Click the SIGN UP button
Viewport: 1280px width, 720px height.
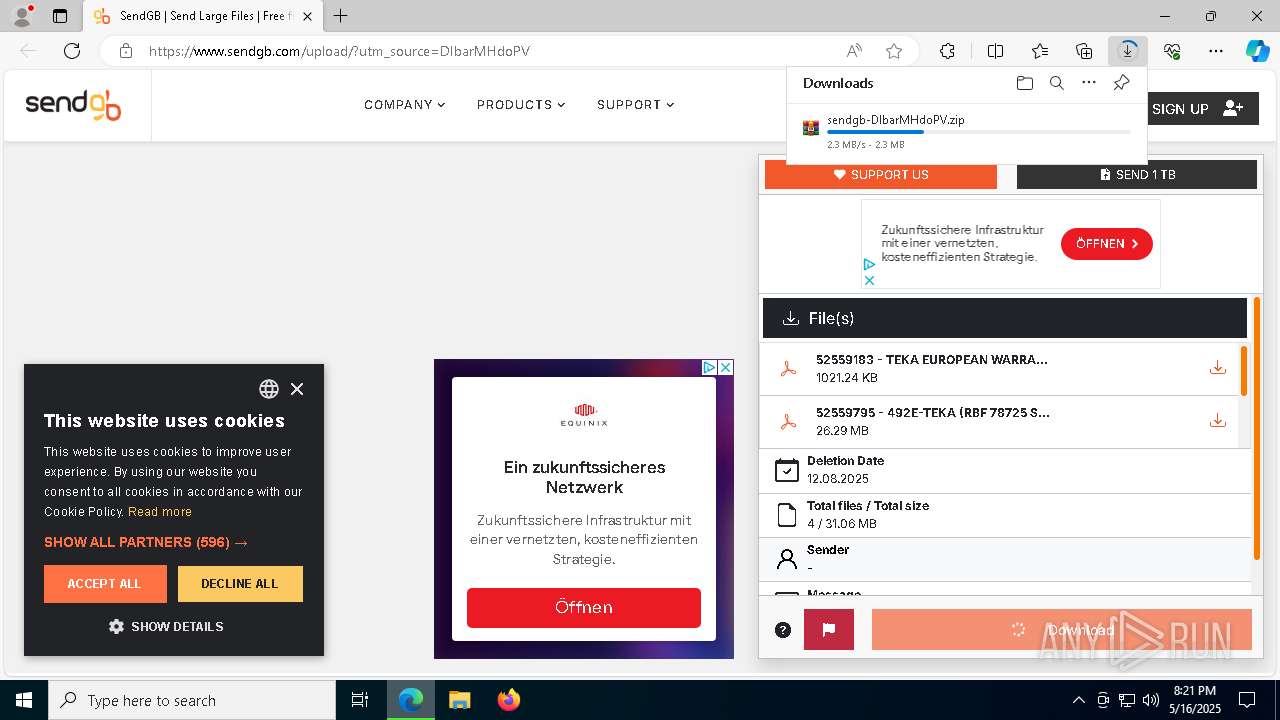tap(1200, 109)
